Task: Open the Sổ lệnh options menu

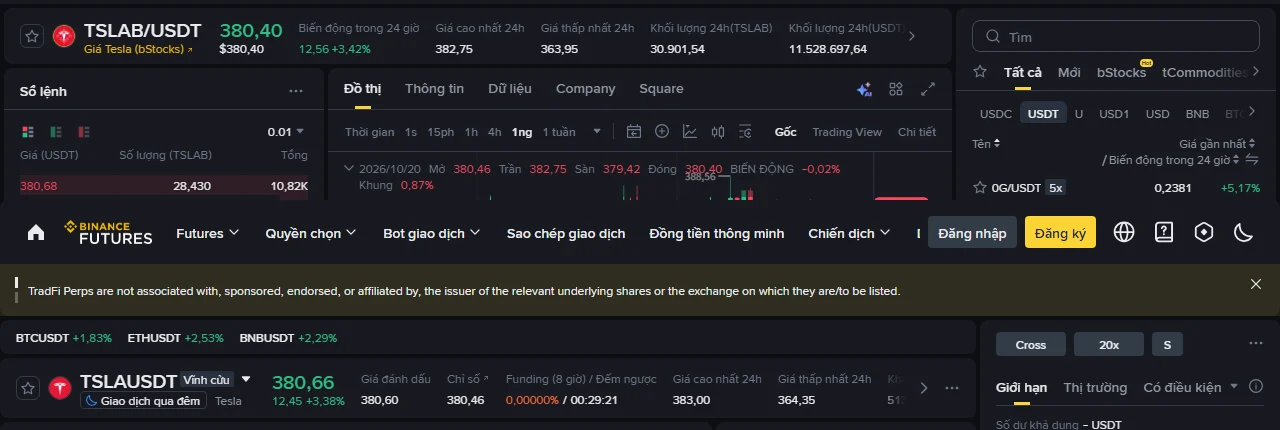Action: [296, 91]
